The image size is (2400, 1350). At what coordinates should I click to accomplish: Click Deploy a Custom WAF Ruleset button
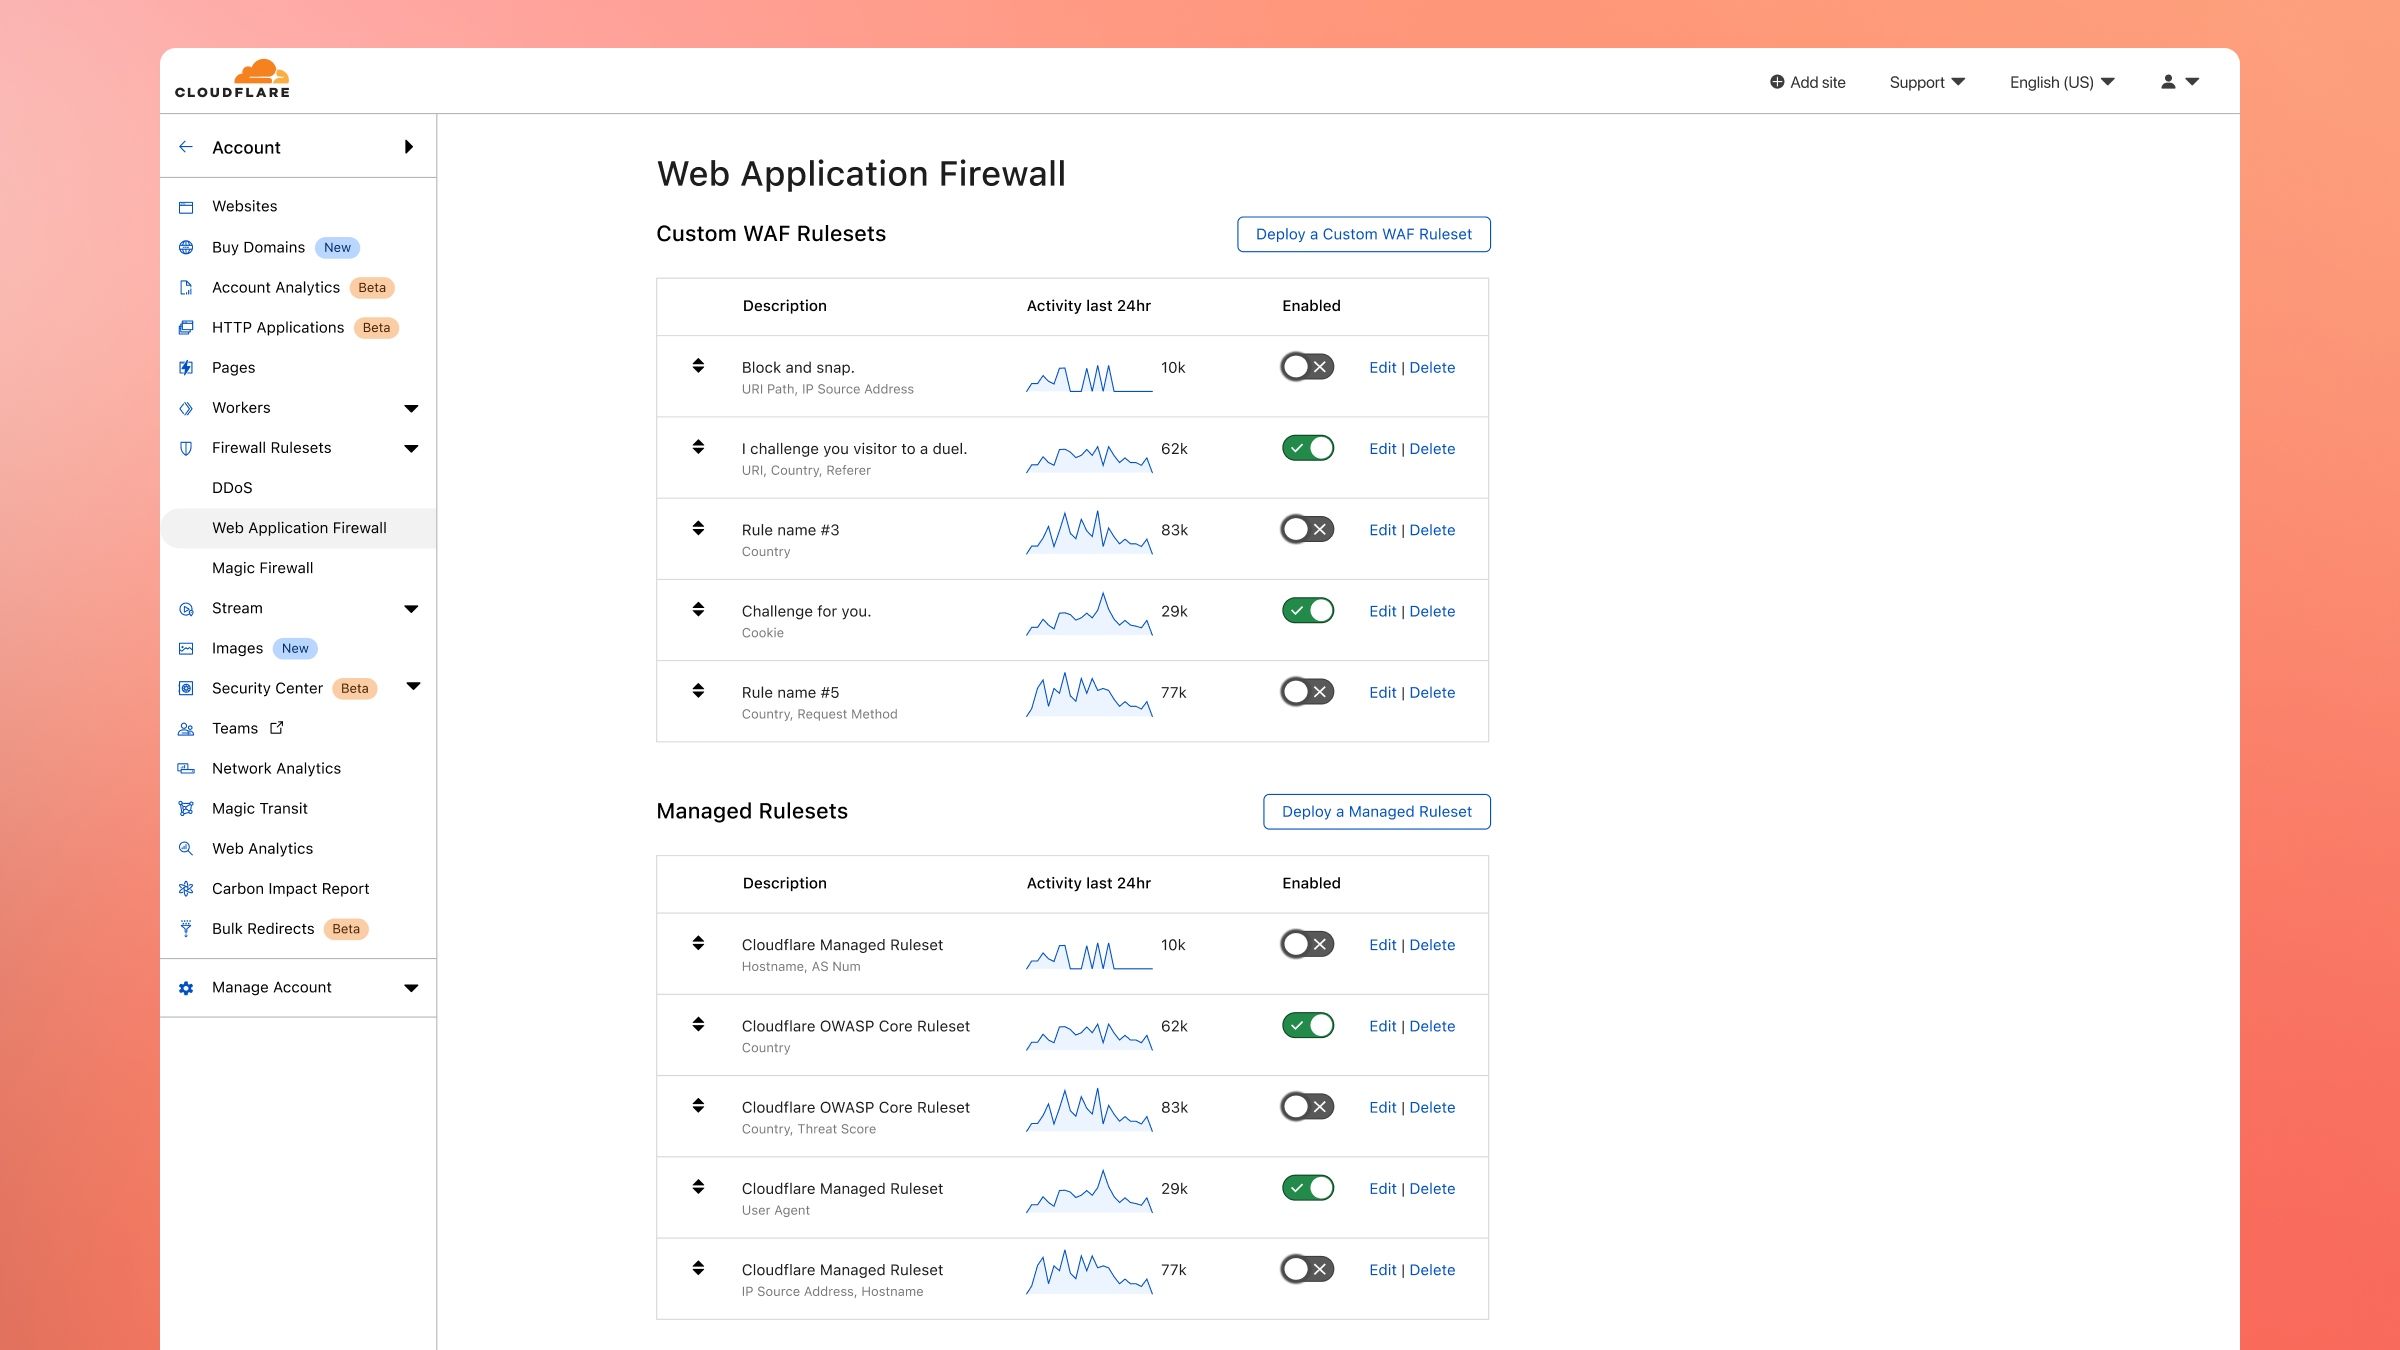tap(1363, 234)
